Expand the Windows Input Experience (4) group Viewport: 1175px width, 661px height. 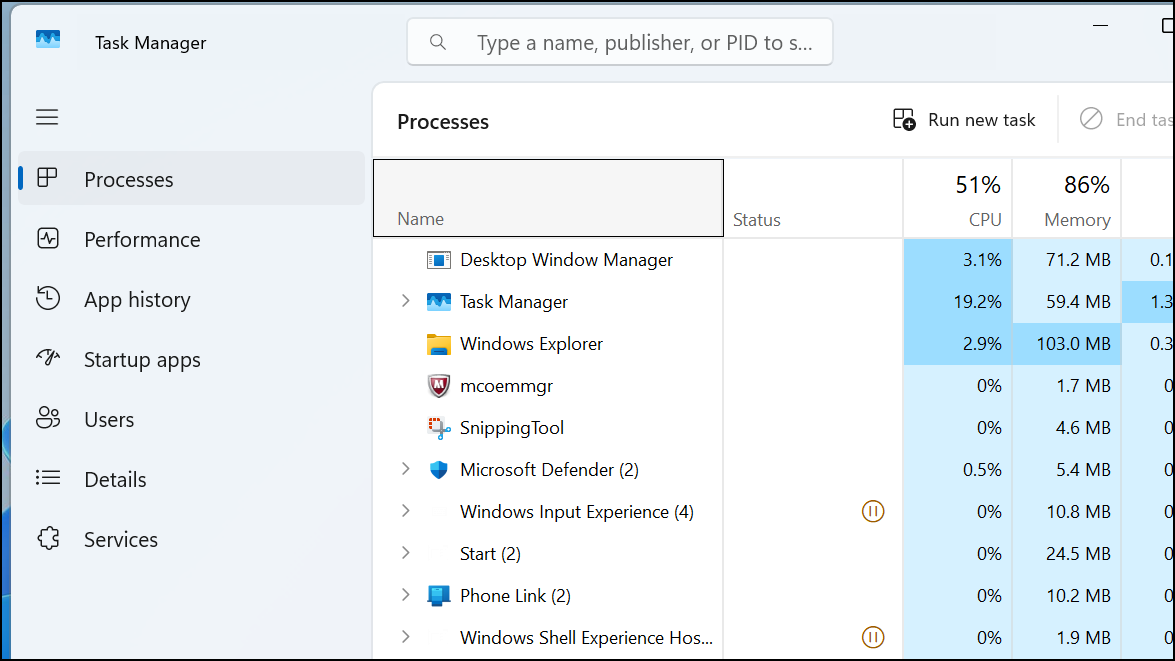[x=405, y=511]
